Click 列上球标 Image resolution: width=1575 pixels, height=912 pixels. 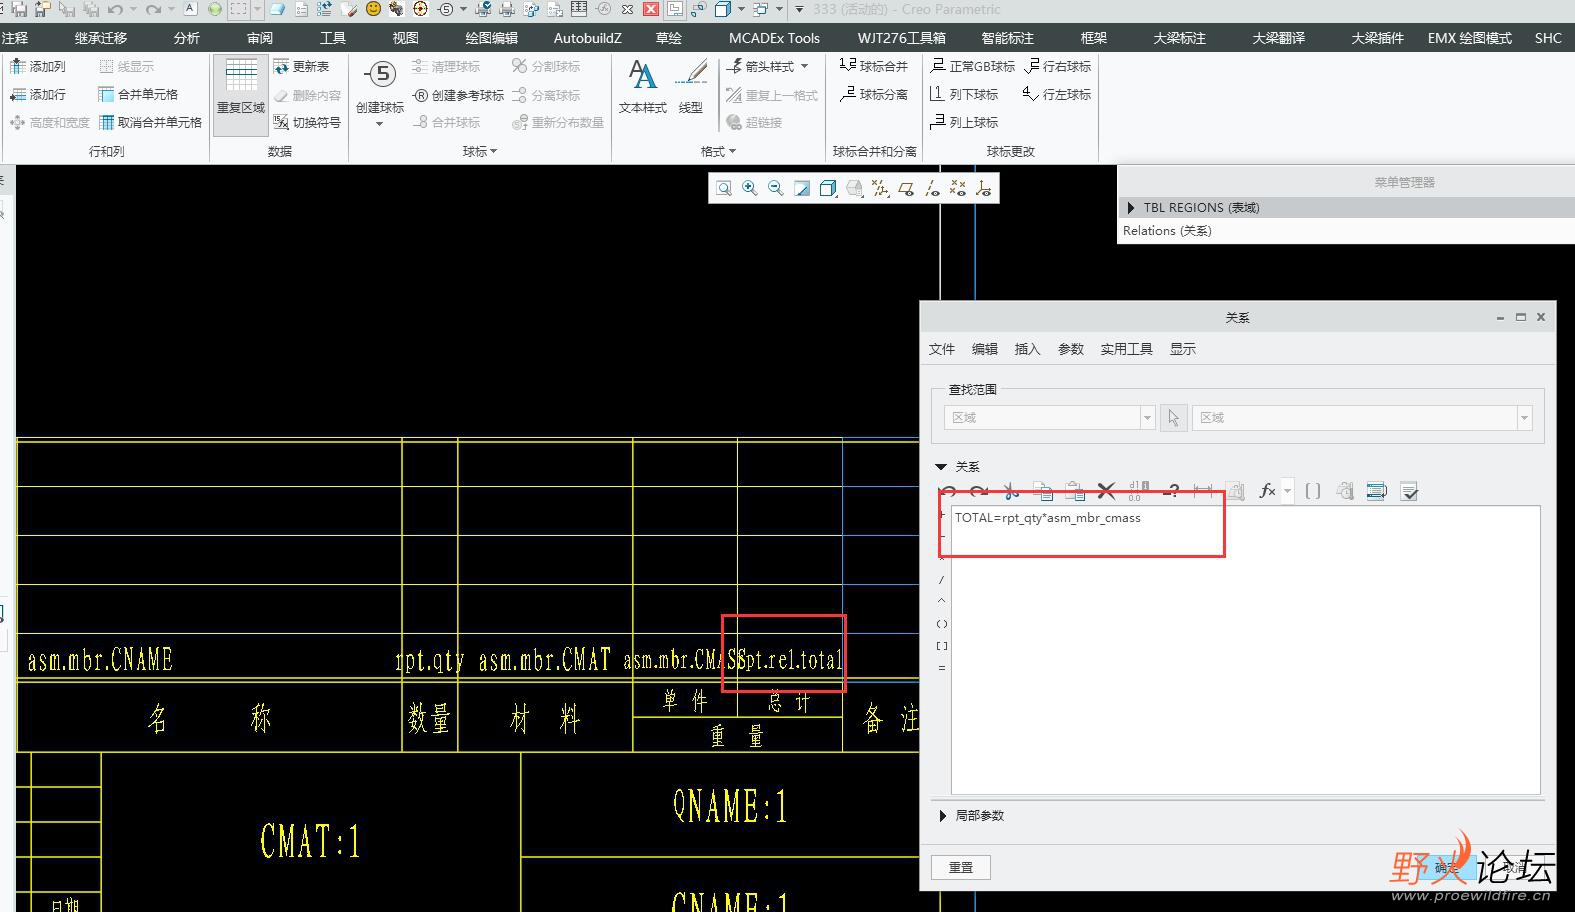[x=964, y=122]
